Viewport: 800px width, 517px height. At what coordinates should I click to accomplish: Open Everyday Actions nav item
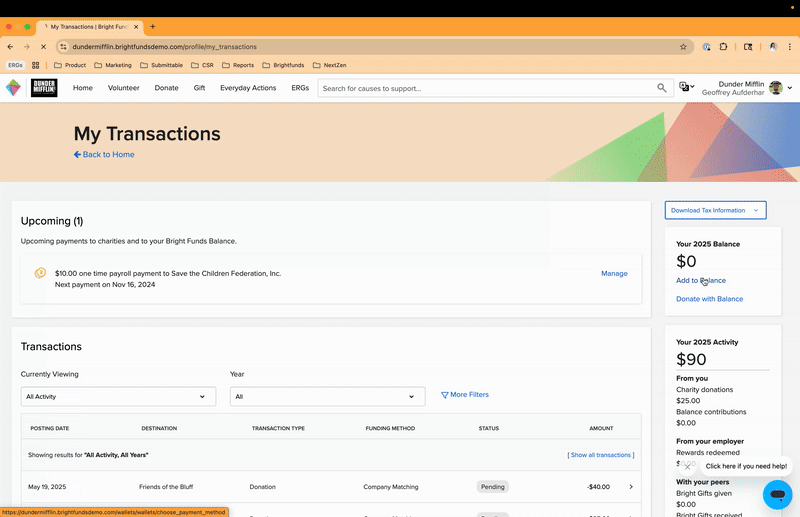click(x=248, y=88)
